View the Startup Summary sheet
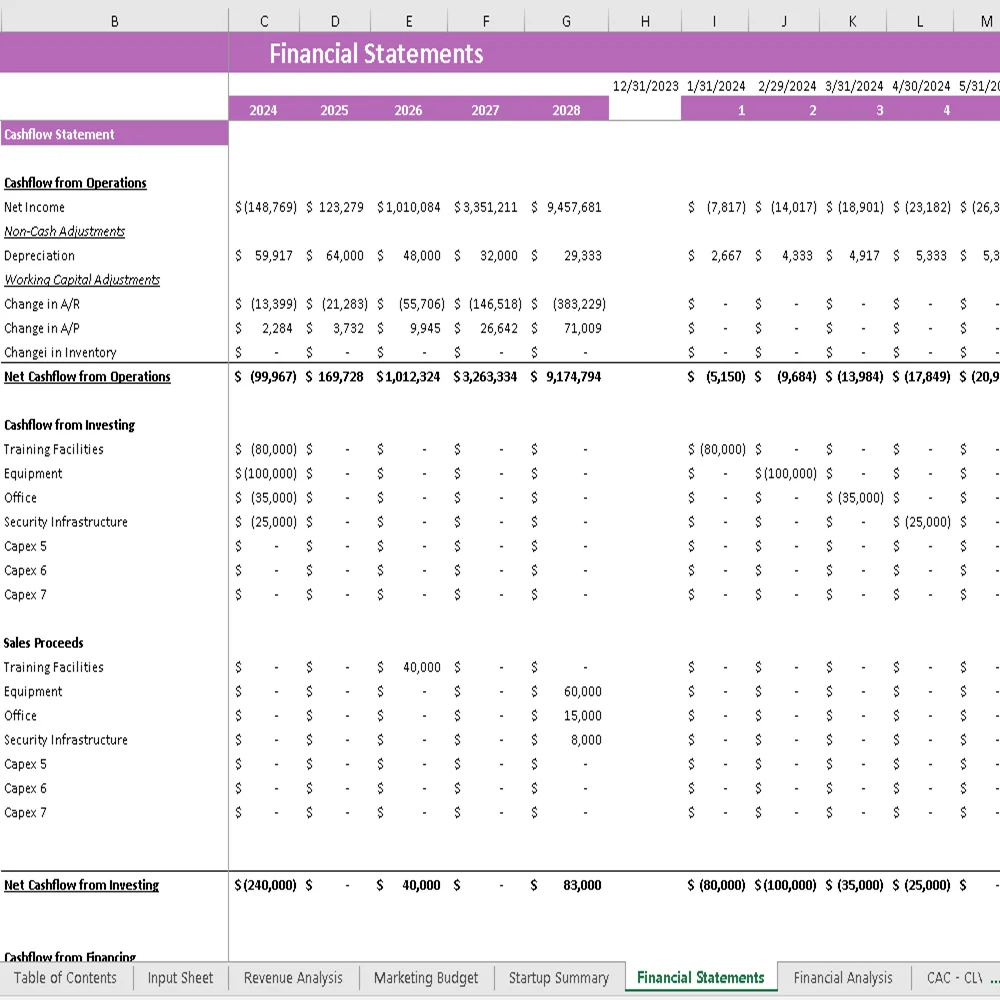The width and height of the screenshot is (1000, 1000). [559, 978]
